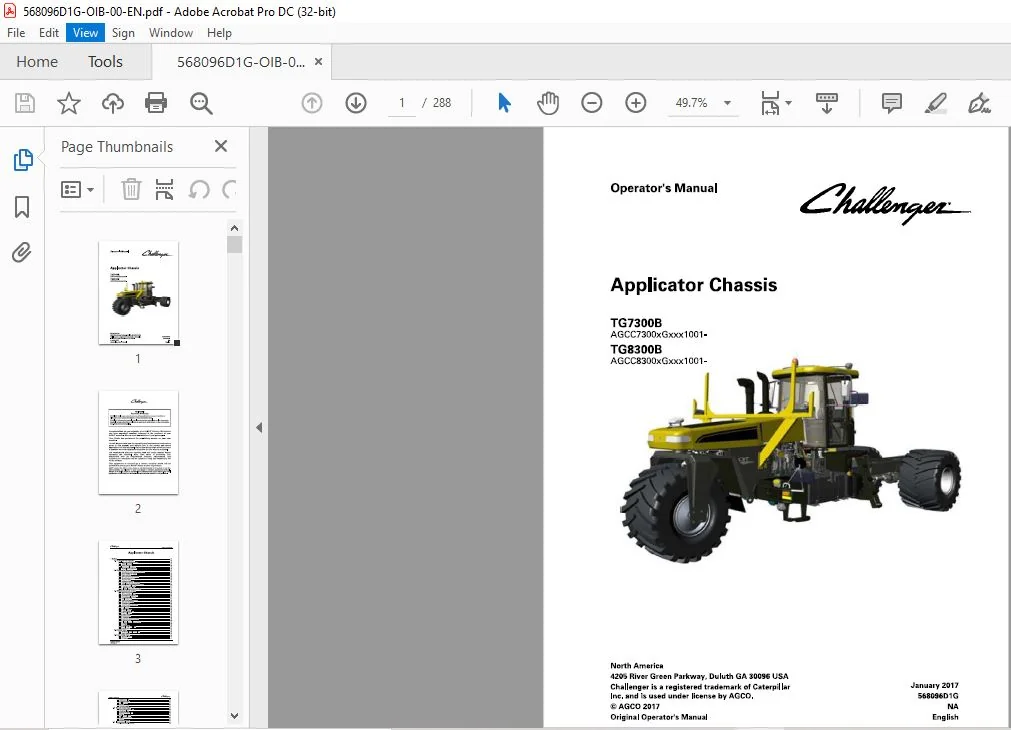Click the thumbnail panel scrollbar thumb

[x=235, y=244]
